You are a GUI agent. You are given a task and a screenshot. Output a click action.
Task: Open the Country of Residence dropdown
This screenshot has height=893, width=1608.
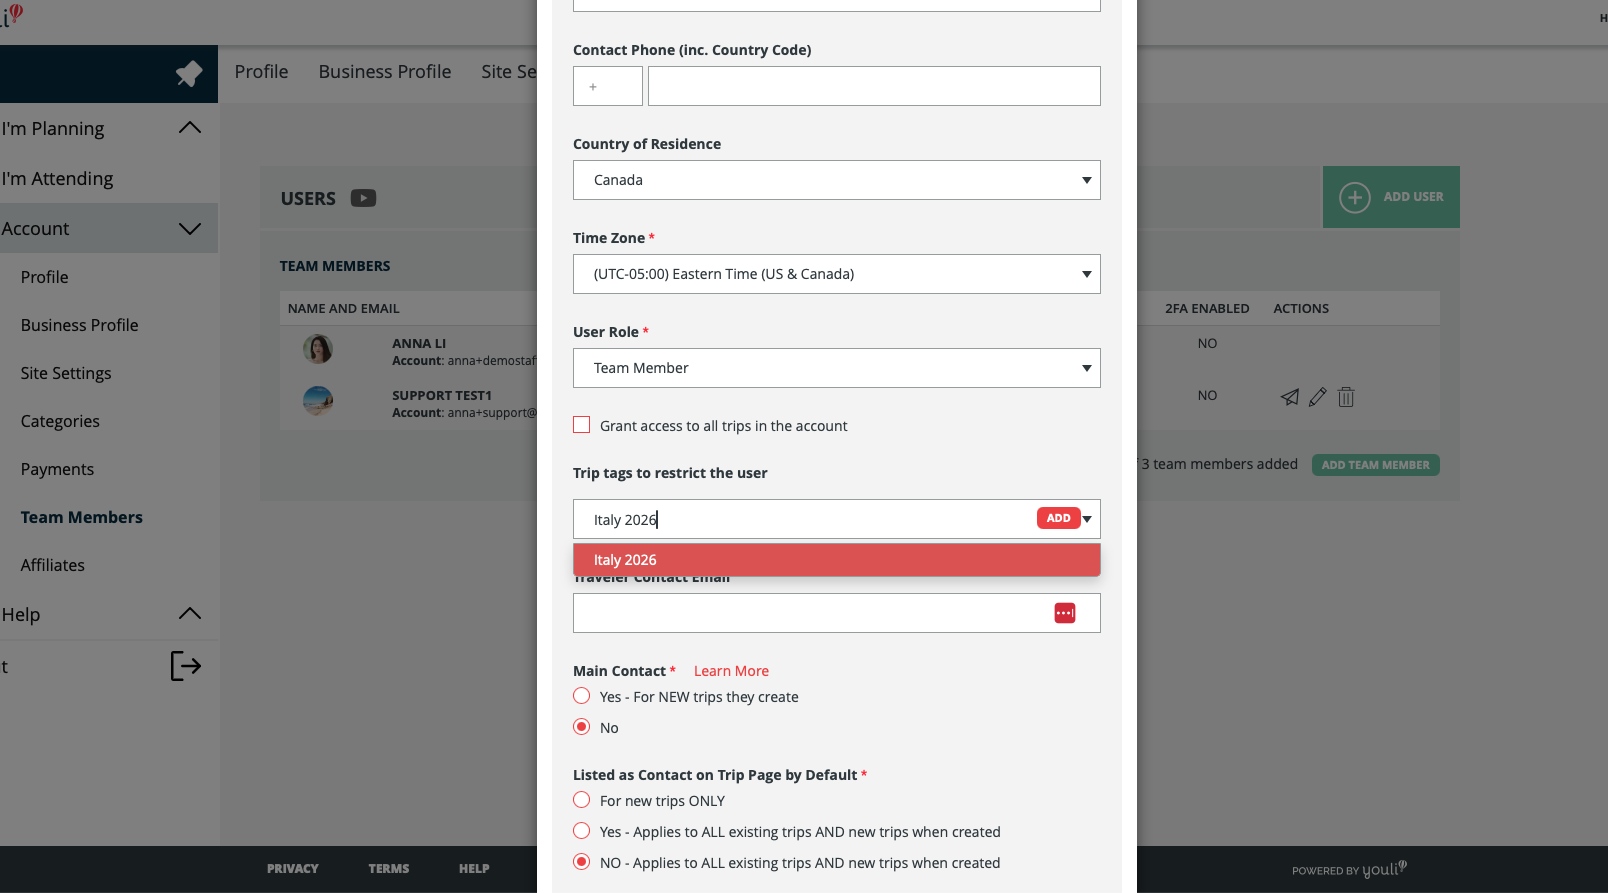click(836, 180)
